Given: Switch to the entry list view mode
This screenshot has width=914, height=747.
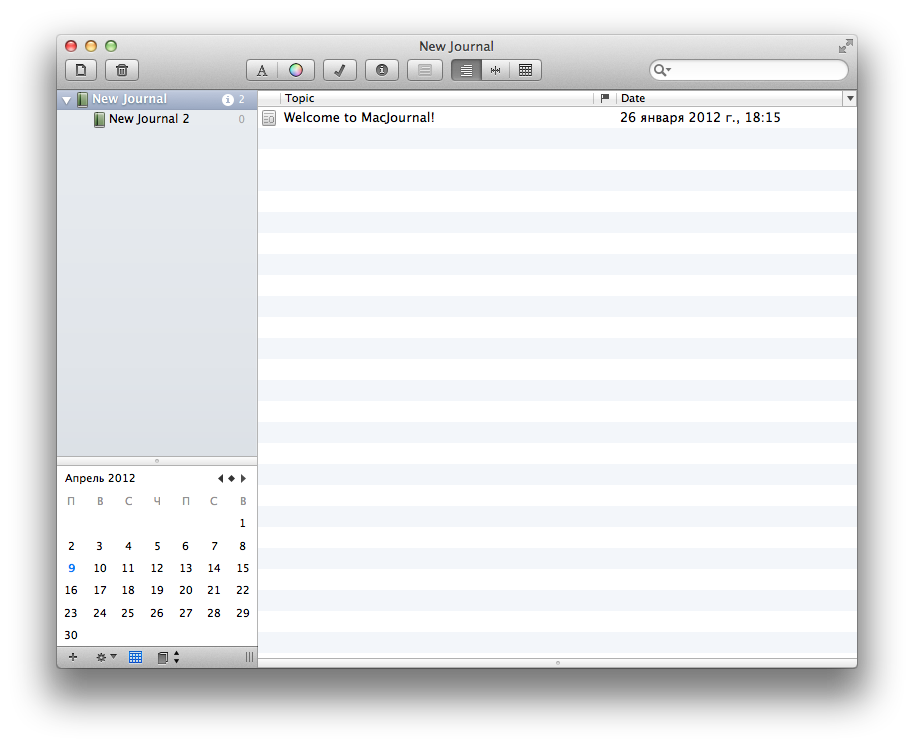Looking at the screenshot, I should tap(466, 71).
